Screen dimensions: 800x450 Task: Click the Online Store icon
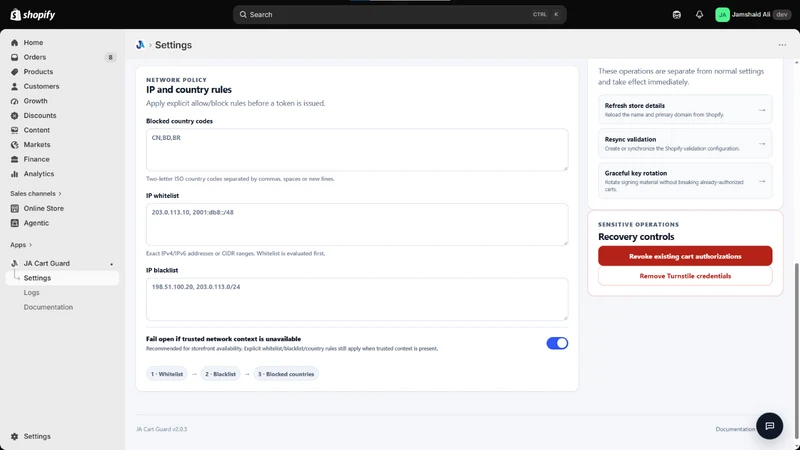point(14,208)
